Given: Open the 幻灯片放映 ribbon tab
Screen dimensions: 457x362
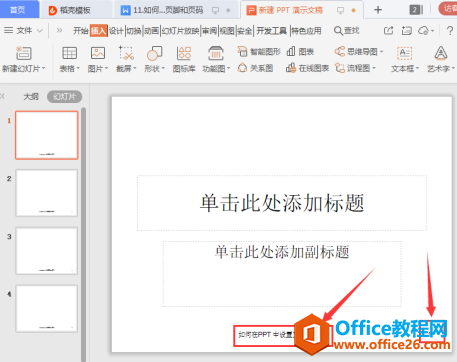Looking at the screenshot, I should pos(181,31).
